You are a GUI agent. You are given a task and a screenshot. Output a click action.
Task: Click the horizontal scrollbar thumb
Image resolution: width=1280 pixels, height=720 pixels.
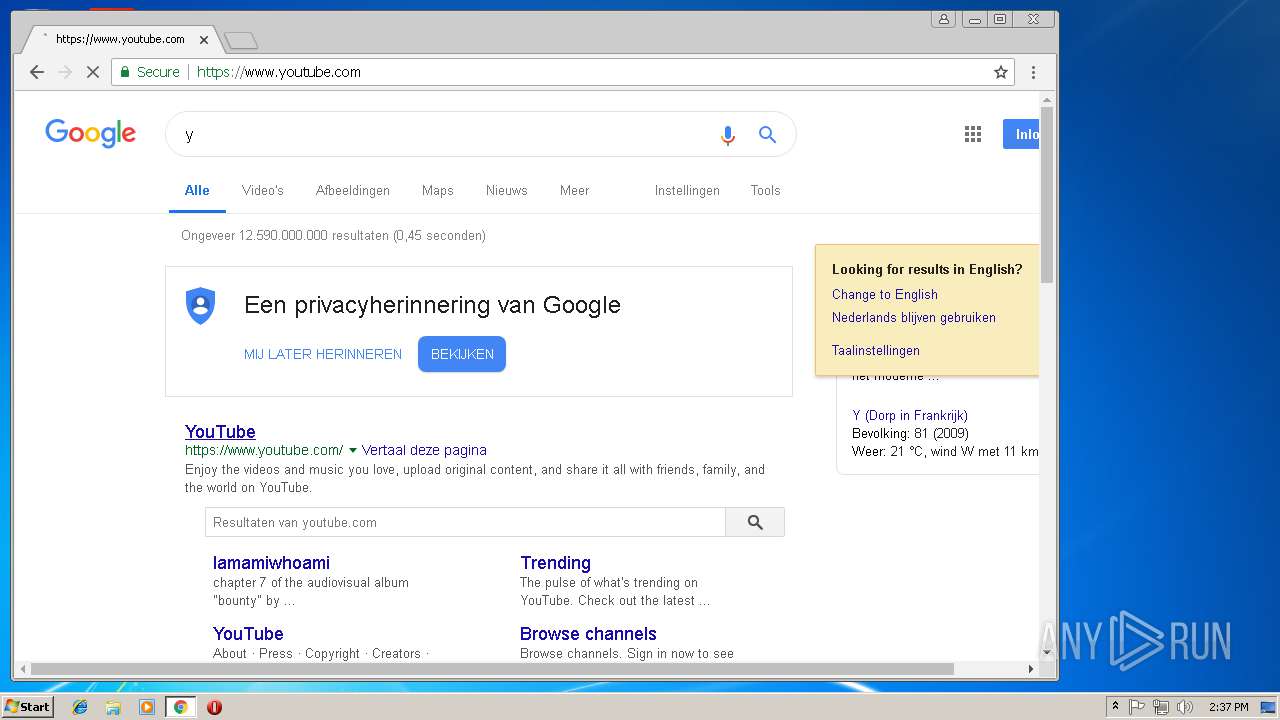point(492,669)
